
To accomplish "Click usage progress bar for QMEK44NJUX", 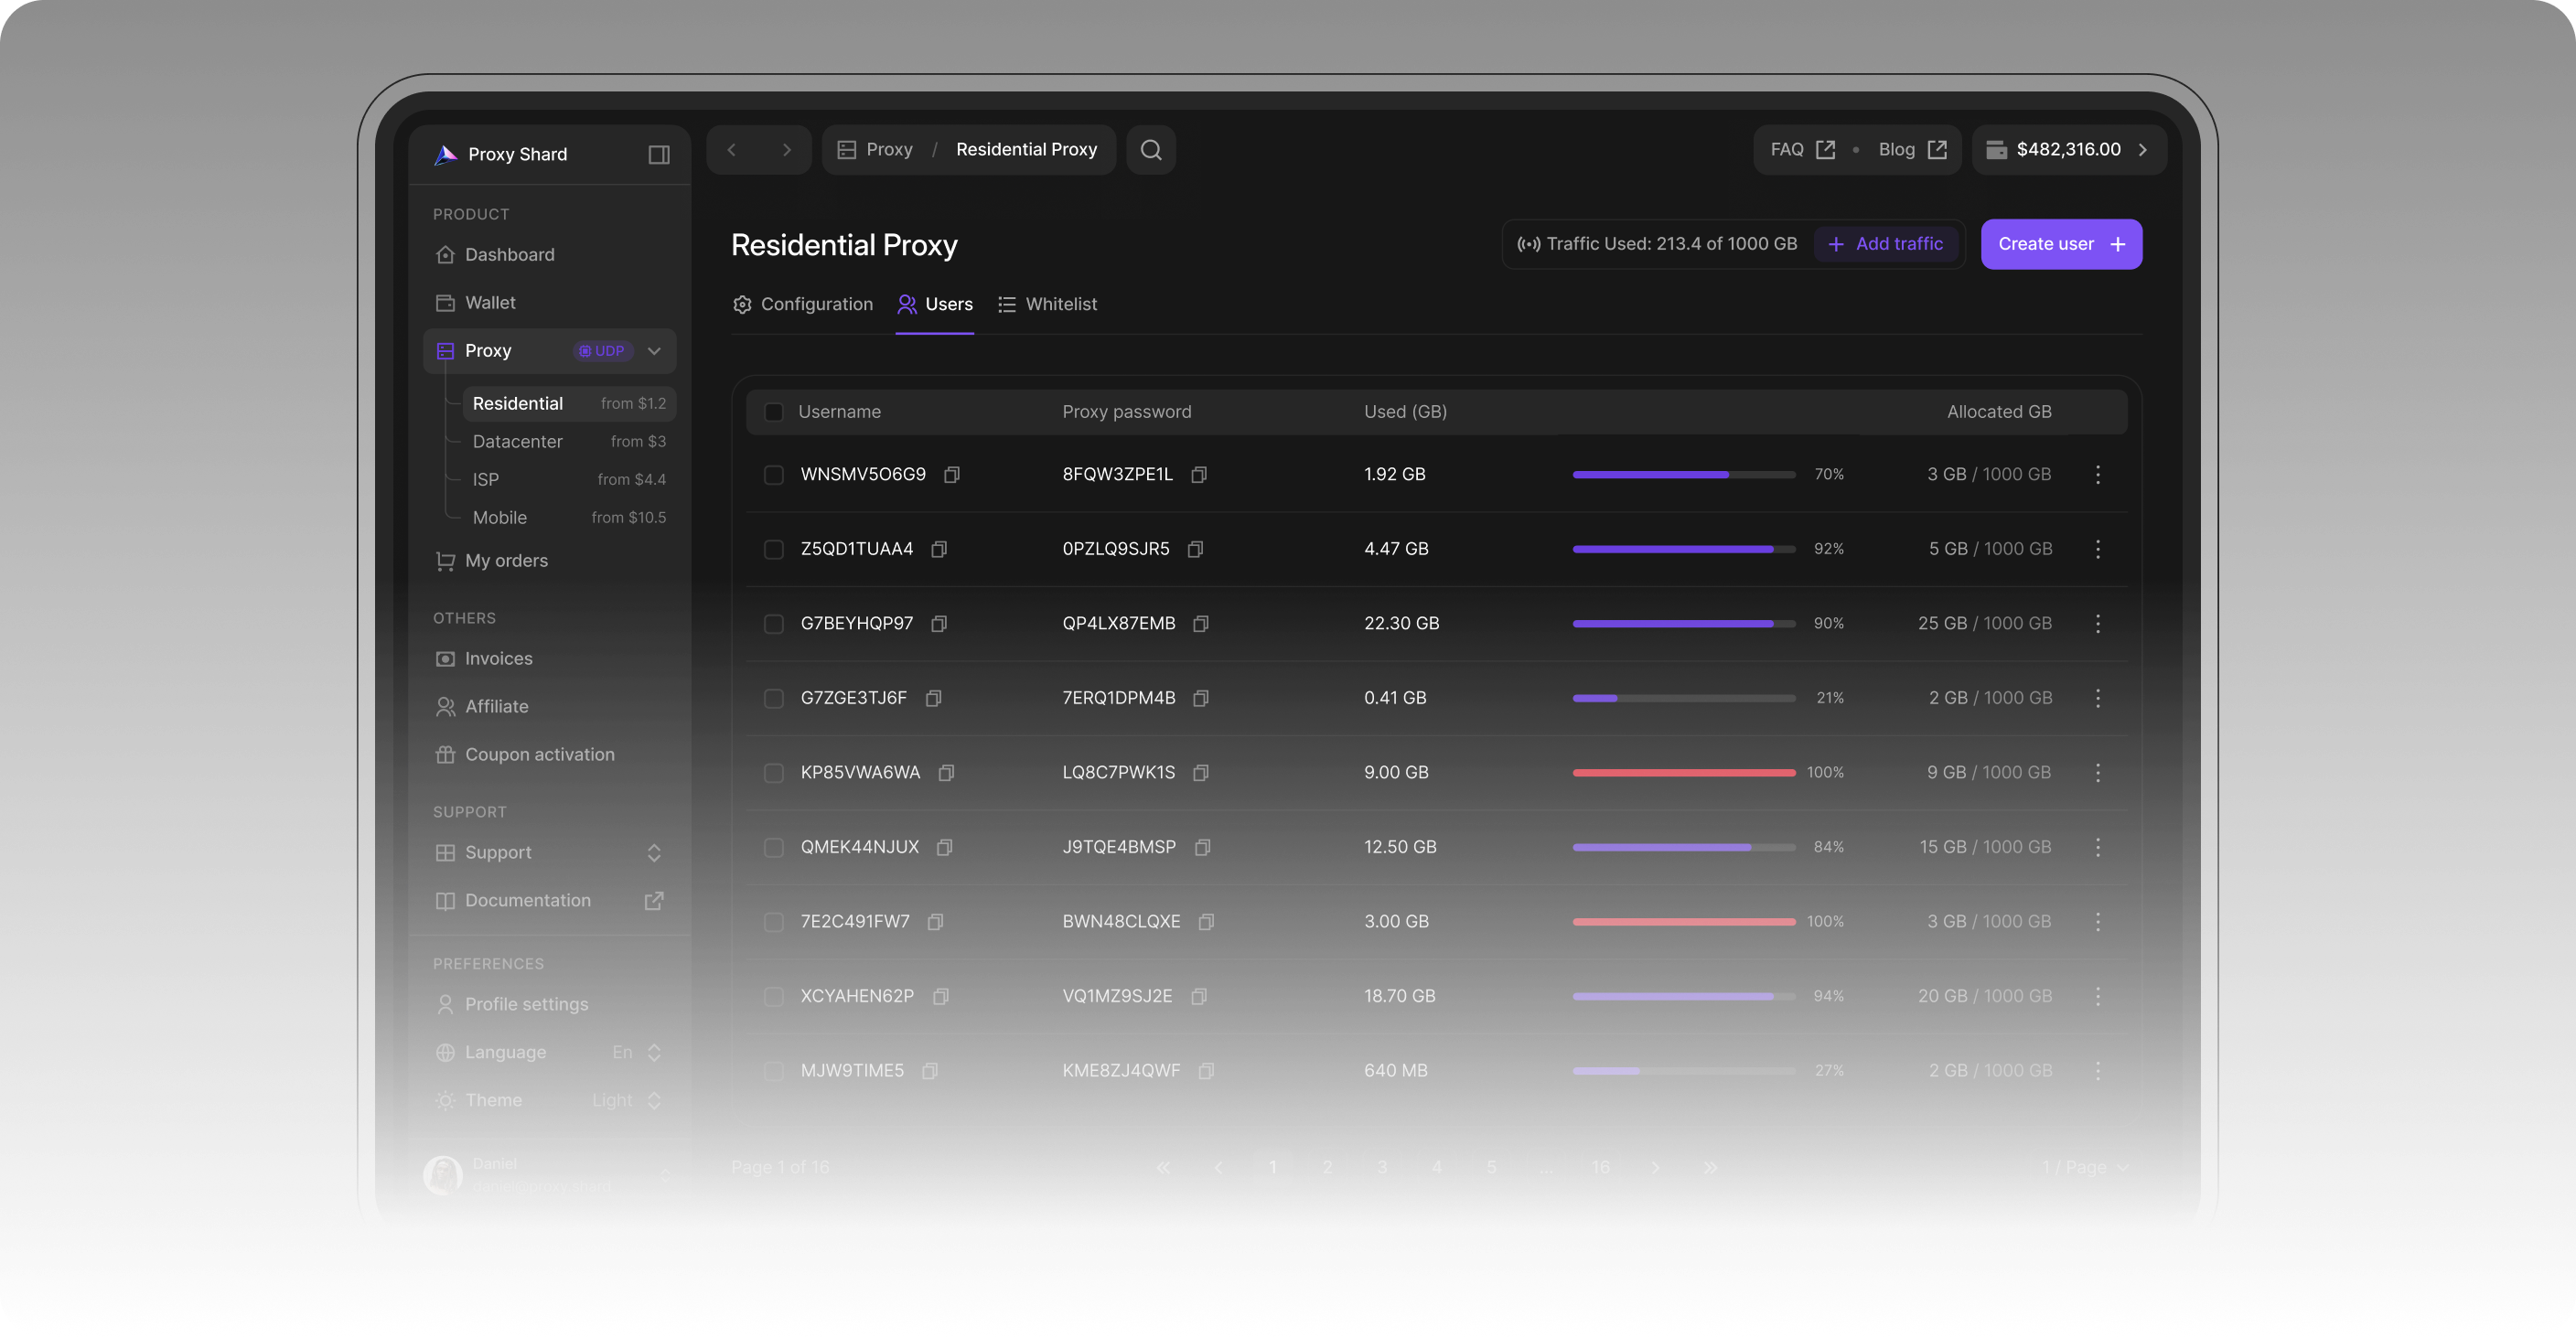I will coord(1683,847).
